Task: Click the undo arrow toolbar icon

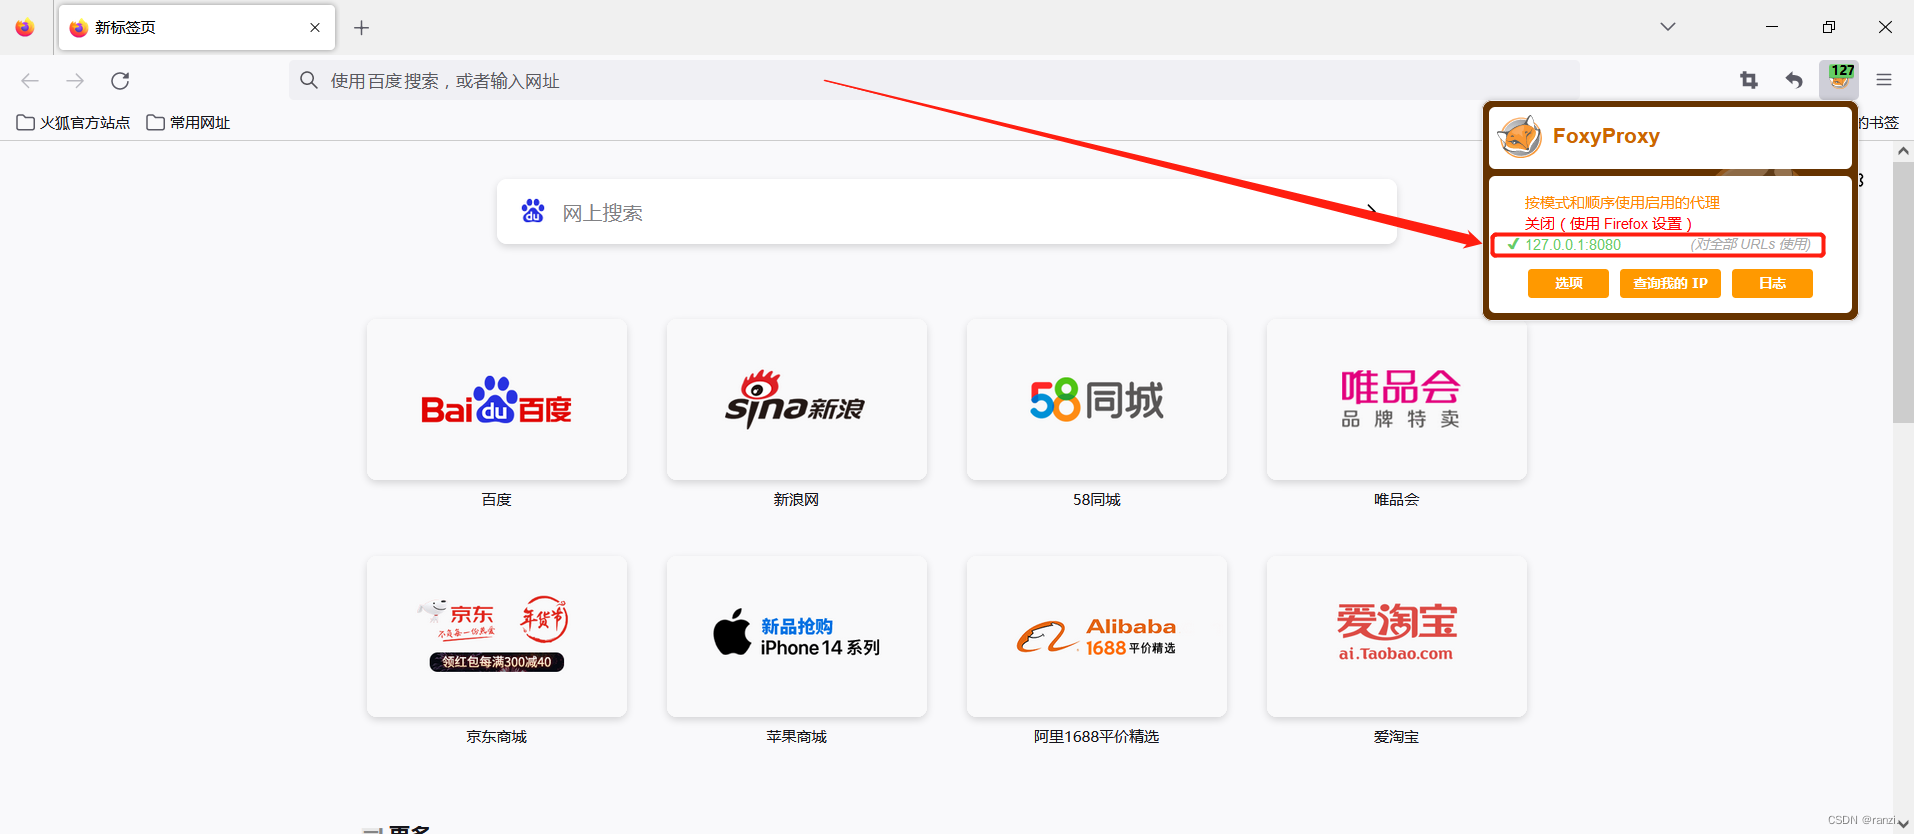Action: [1794, 80]
